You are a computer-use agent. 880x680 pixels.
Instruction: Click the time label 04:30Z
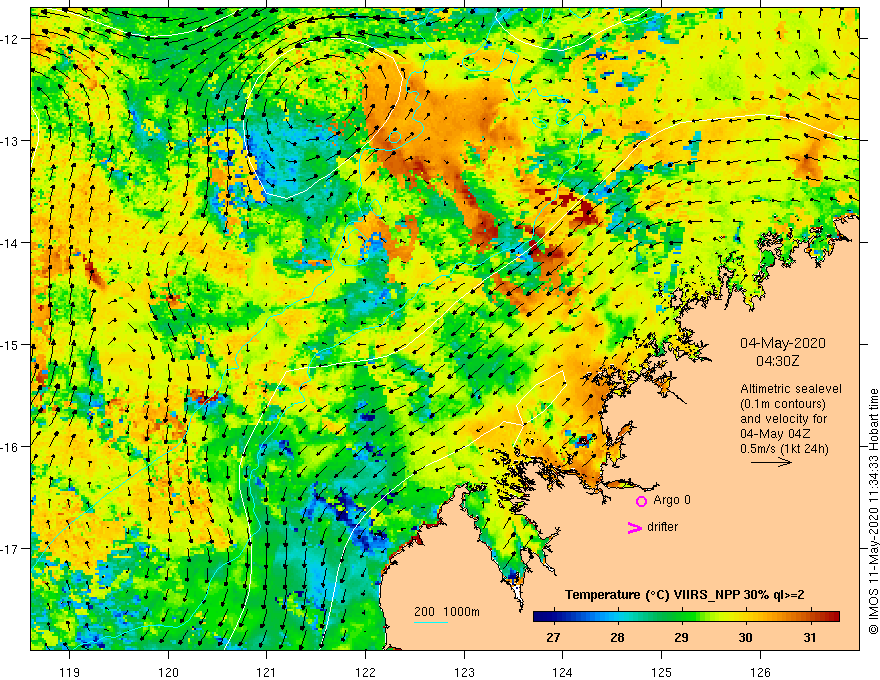tap(777, 361)
